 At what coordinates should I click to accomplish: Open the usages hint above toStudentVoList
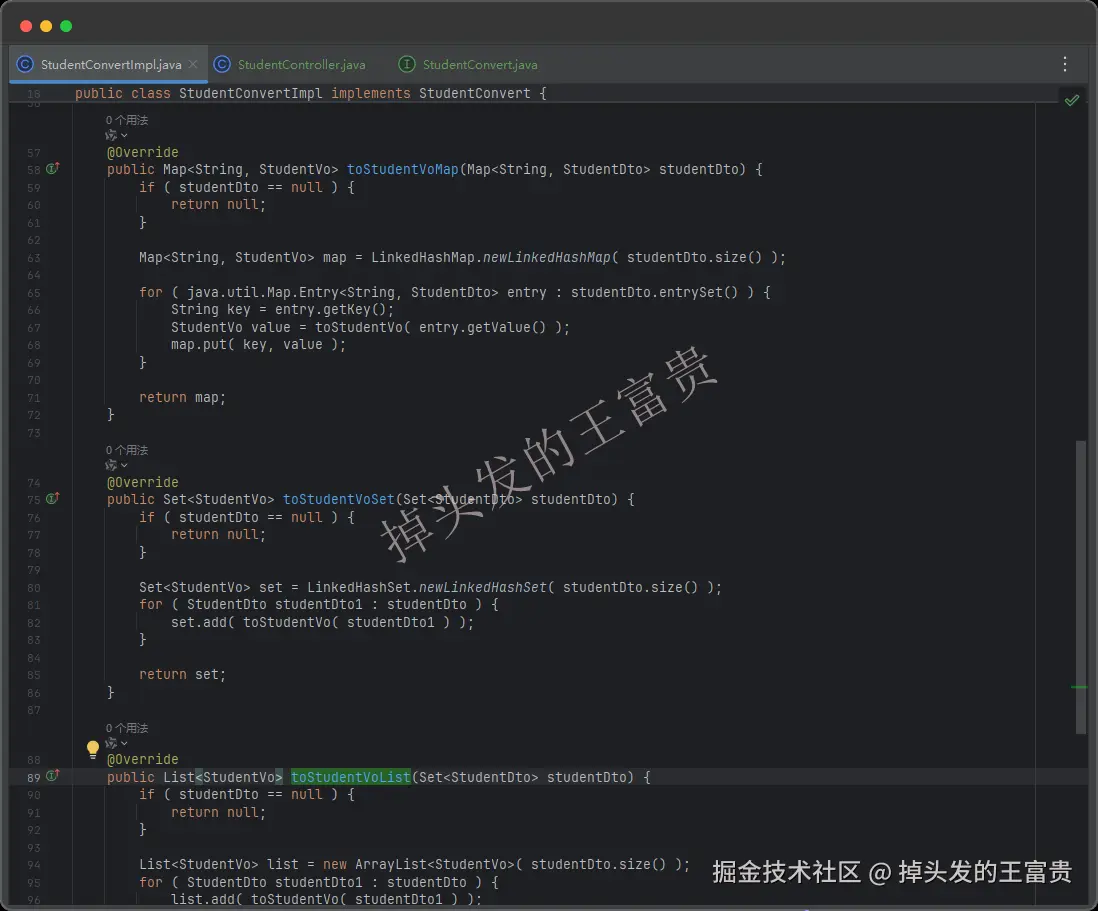127,728
